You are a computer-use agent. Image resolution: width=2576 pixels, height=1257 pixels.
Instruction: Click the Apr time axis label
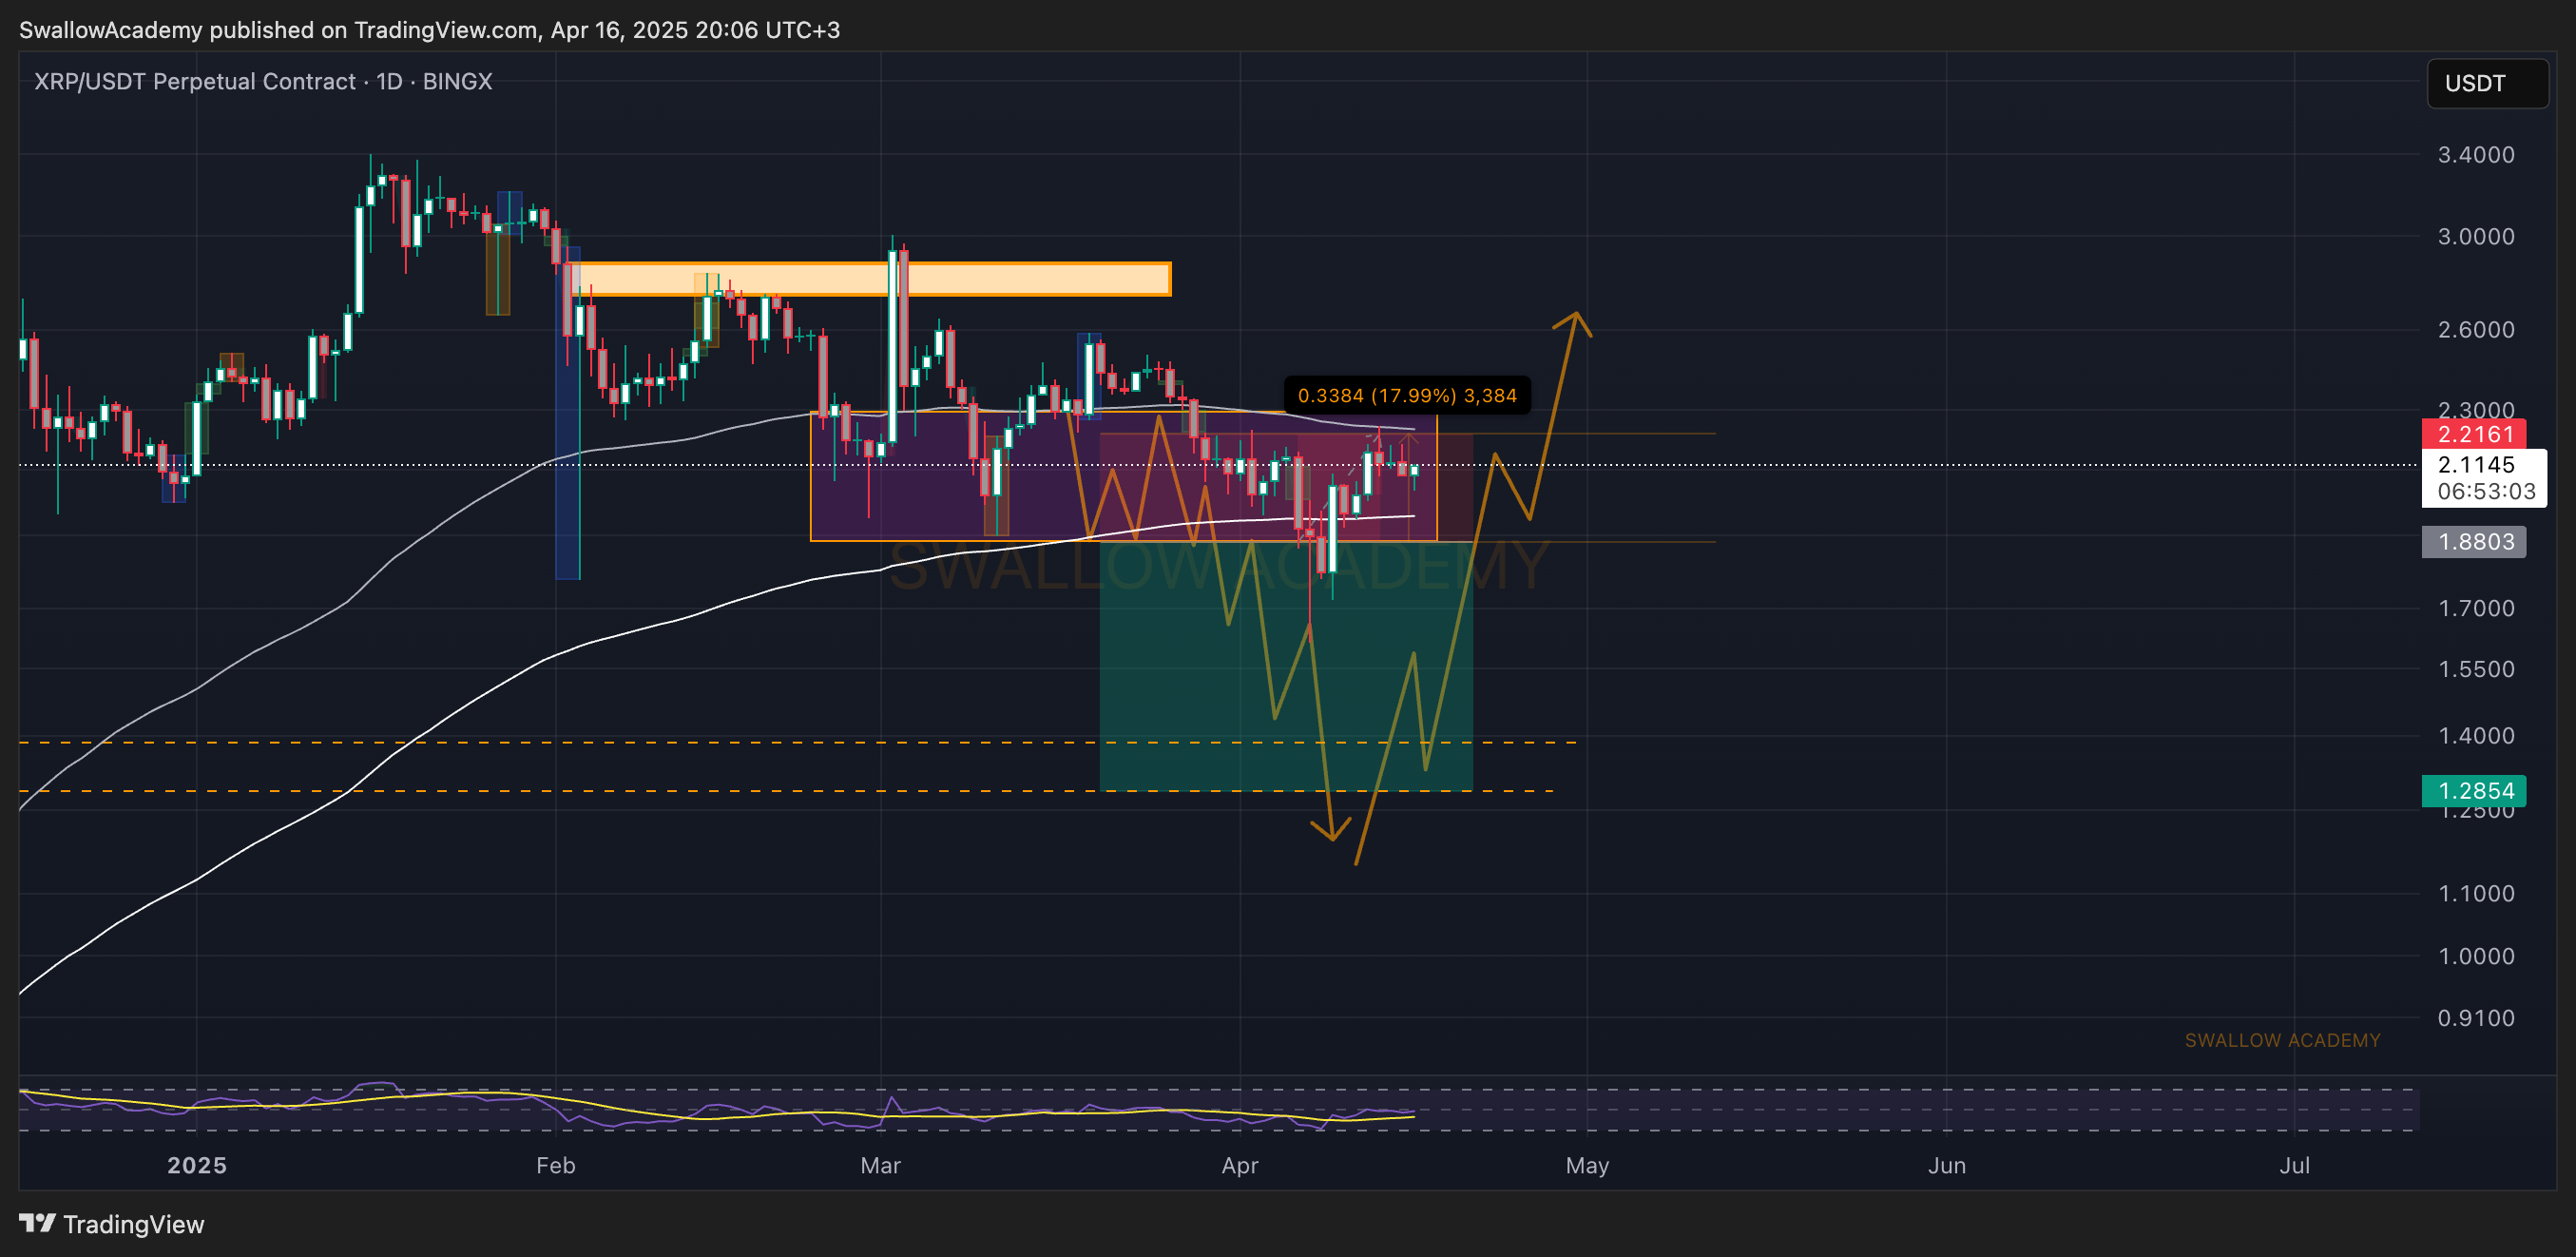point(1240,1165)
